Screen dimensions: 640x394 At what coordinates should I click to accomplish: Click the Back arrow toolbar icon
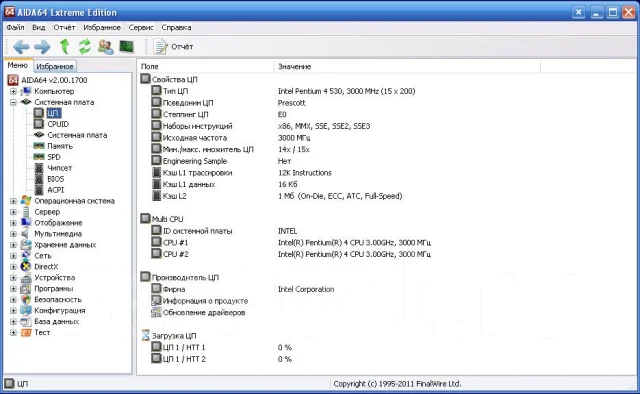(21, 47)
